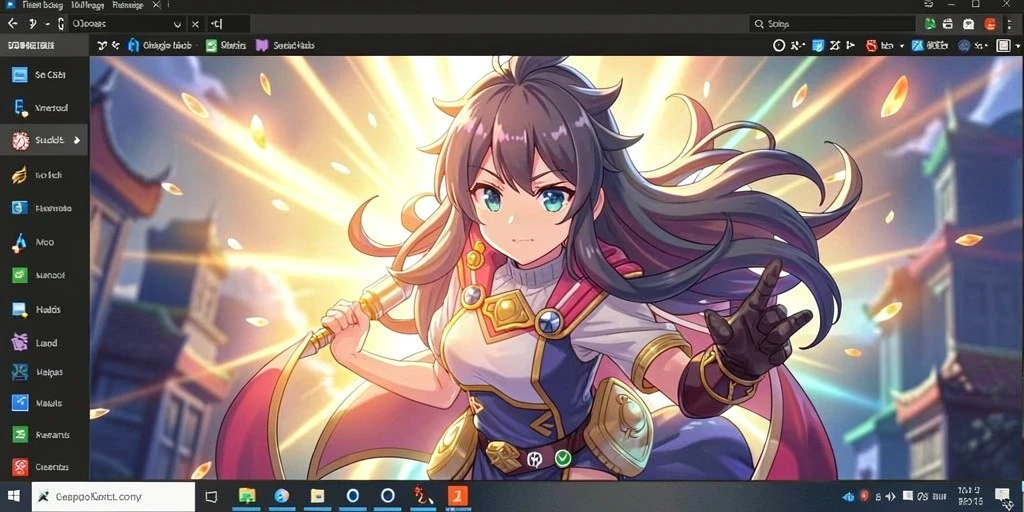Open Task View from the taskbar
This screenshot has height=512, width=1024.
(x=211, y=496)
